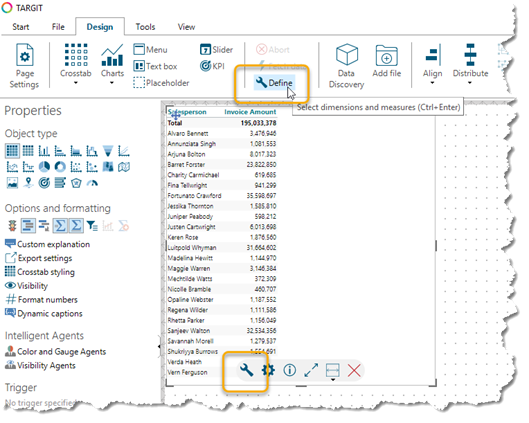Choose the outlined map object type
529x423 pixels.
point(124,167)
